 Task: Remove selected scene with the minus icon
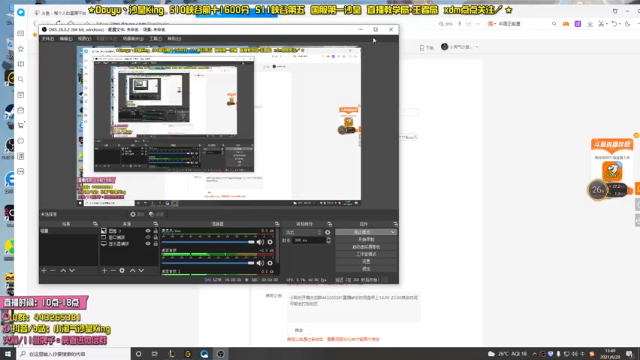tap(53, 271)
